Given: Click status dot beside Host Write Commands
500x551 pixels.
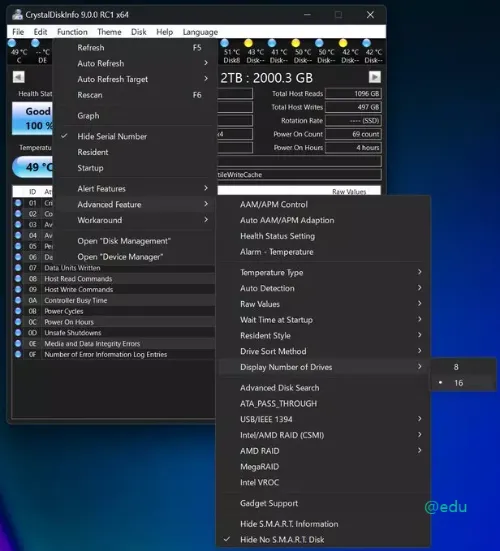Looking at the screenshot, I should coord(18,290).
